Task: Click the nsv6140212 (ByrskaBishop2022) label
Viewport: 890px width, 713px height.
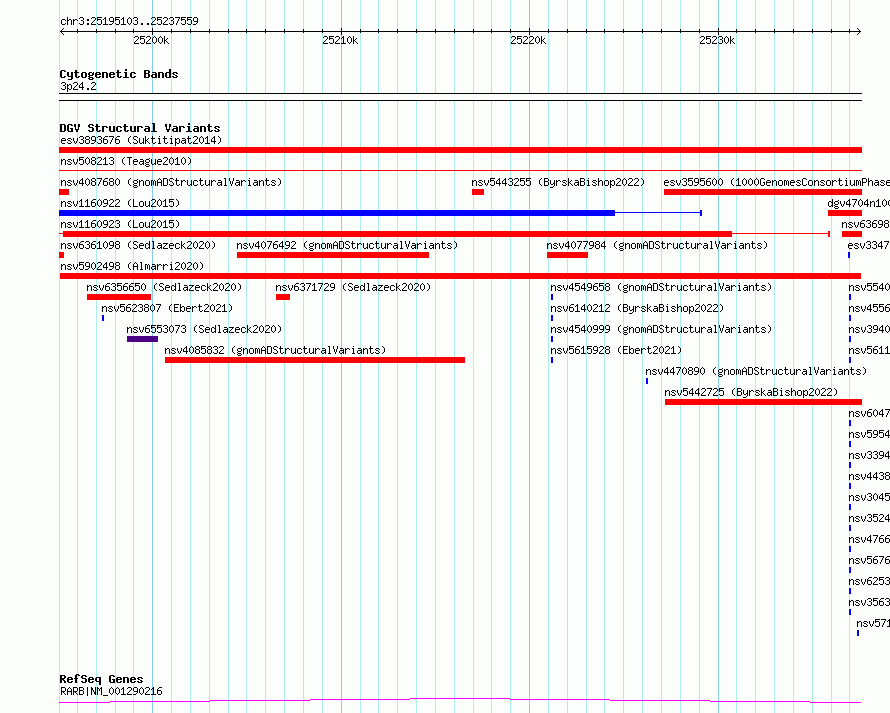Action: 637,308
